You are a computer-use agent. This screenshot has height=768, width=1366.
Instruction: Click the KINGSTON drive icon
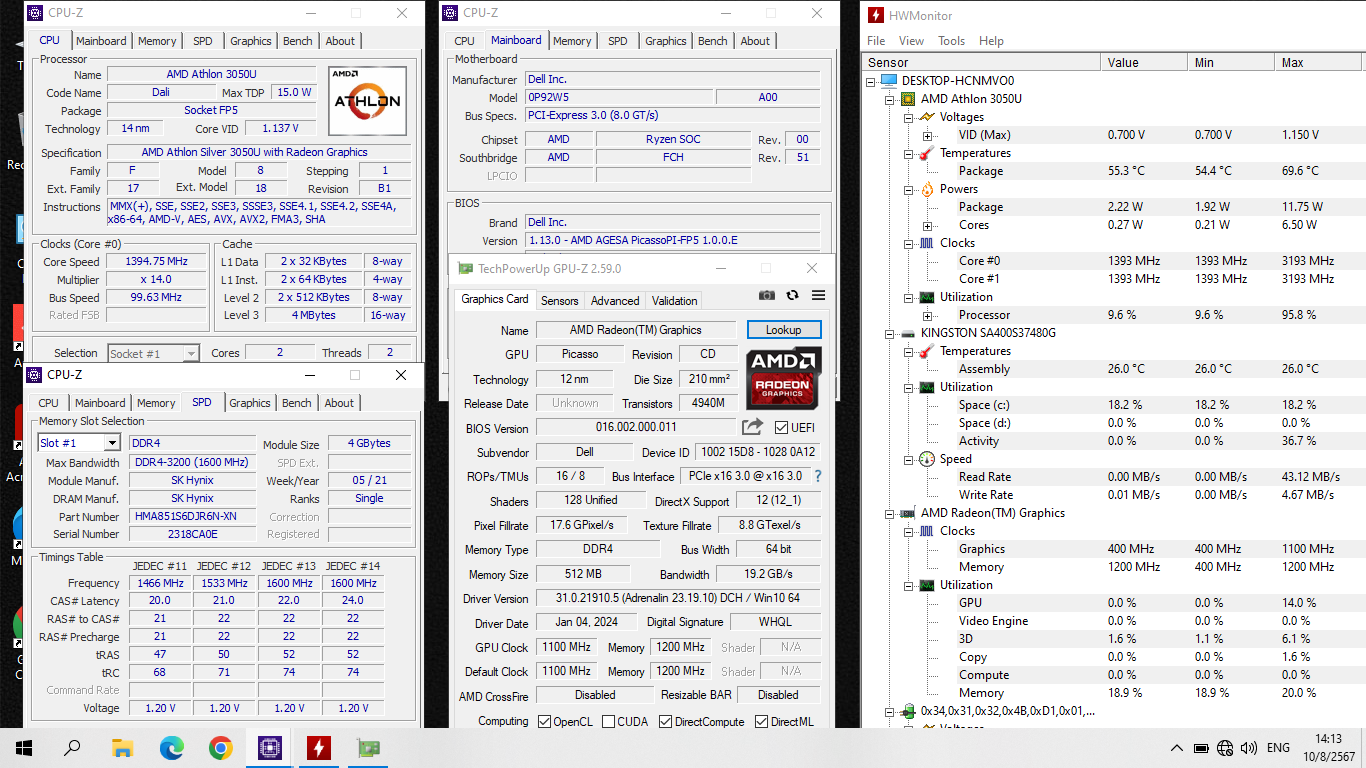(908, 333)
